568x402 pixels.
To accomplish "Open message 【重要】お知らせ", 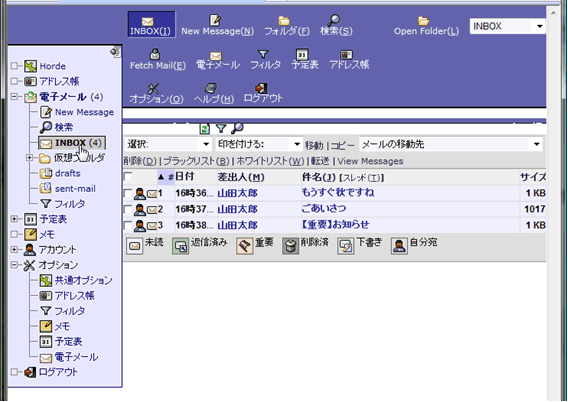I will (335, 225).
